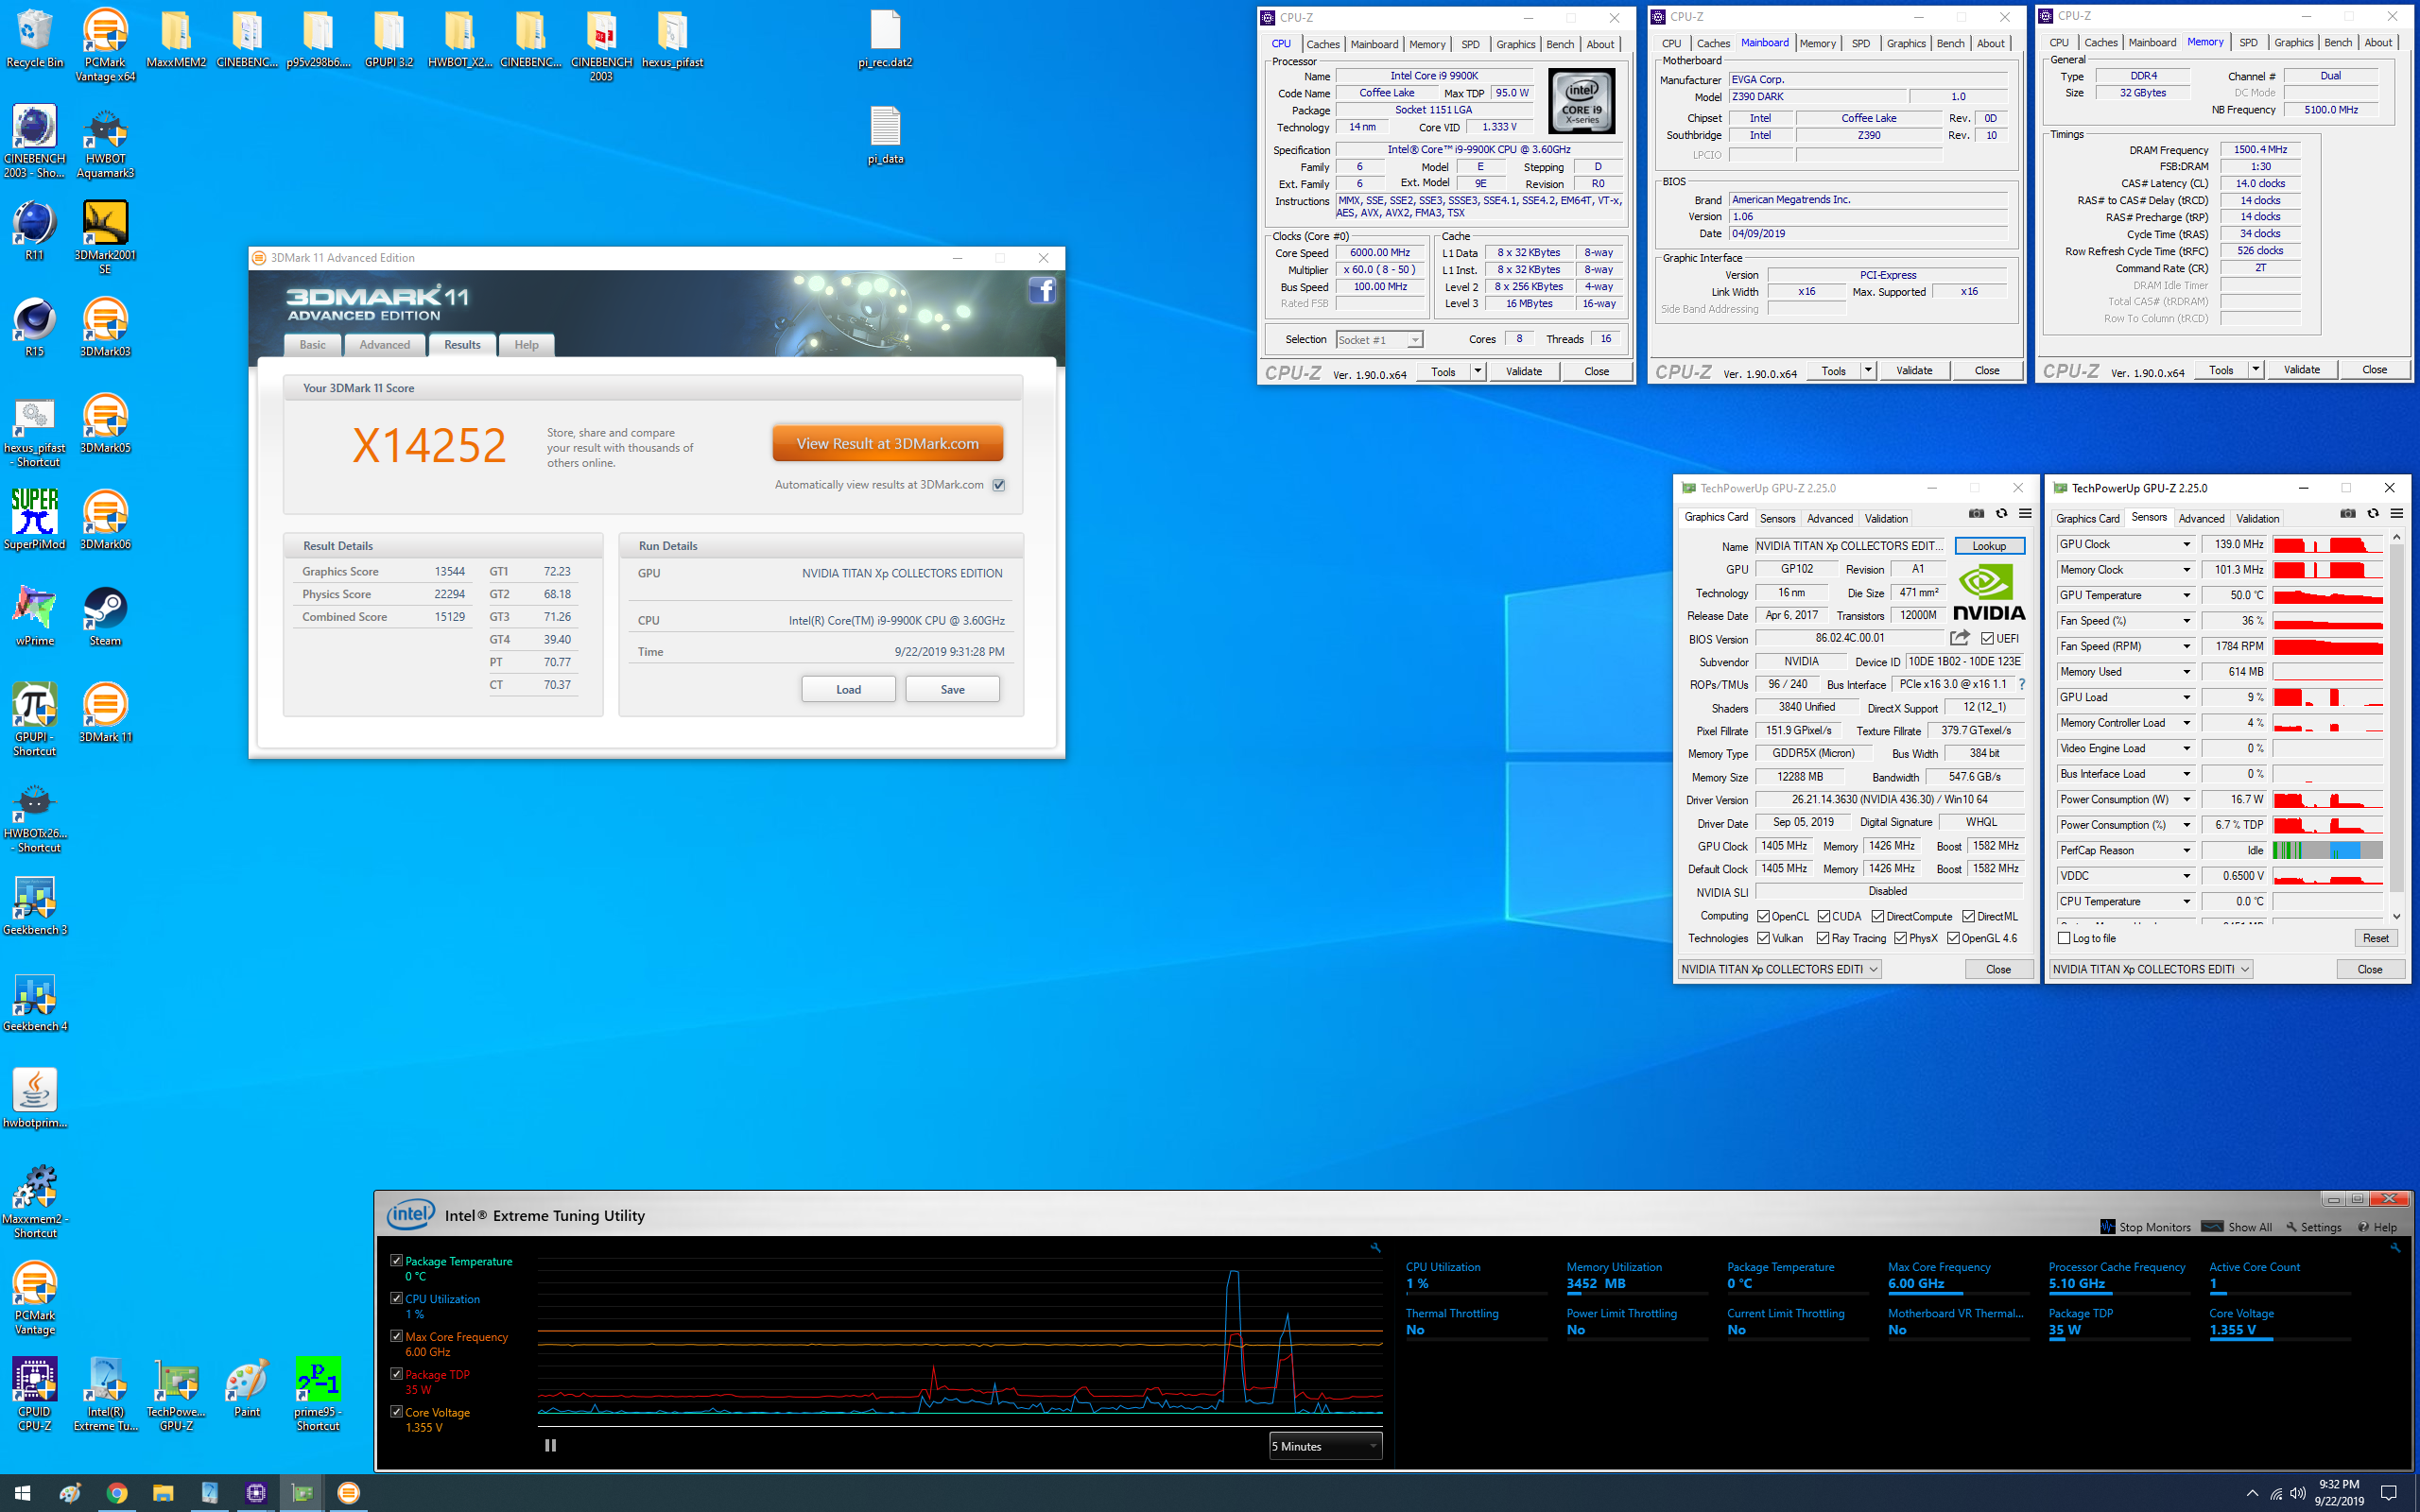
Task: Open hamburger menu in GPU-Z Sensors window
Action: tap(2396, 514)
